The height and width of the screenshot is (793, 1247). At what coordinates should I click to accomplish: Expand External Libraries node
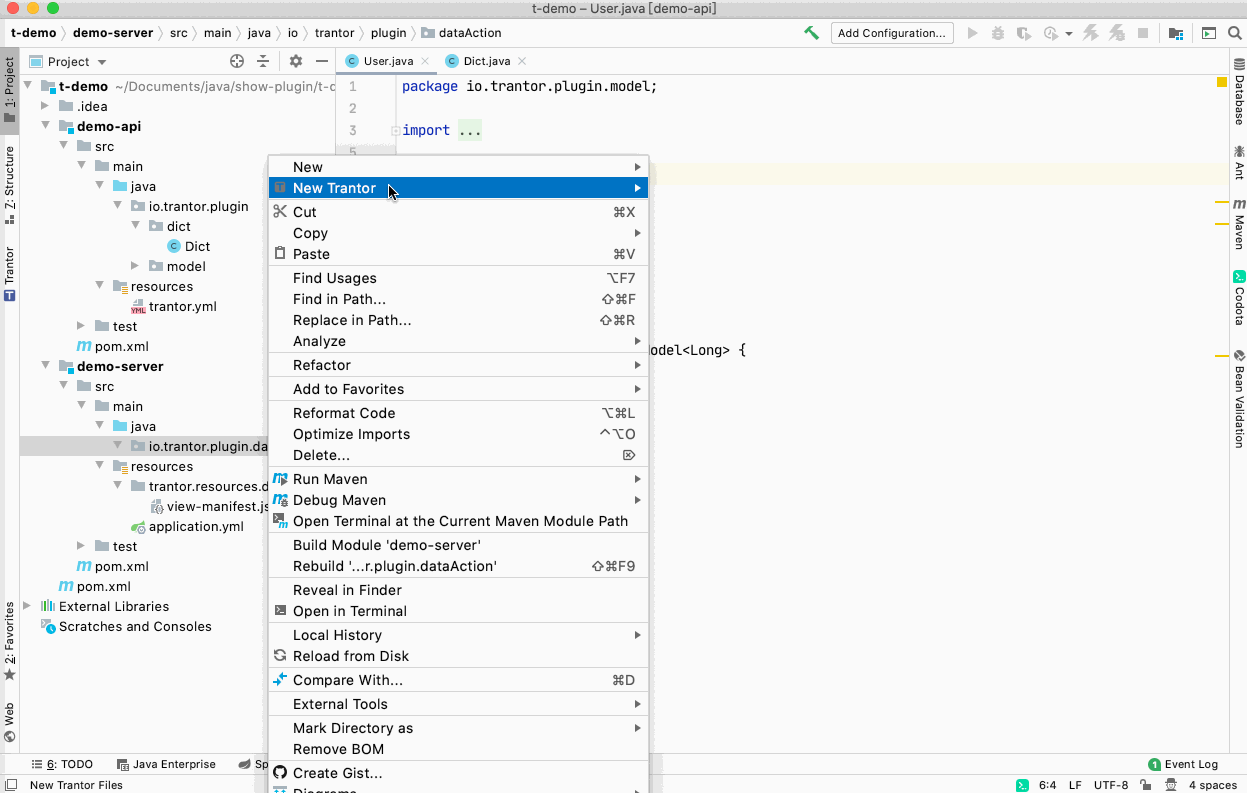28,606
